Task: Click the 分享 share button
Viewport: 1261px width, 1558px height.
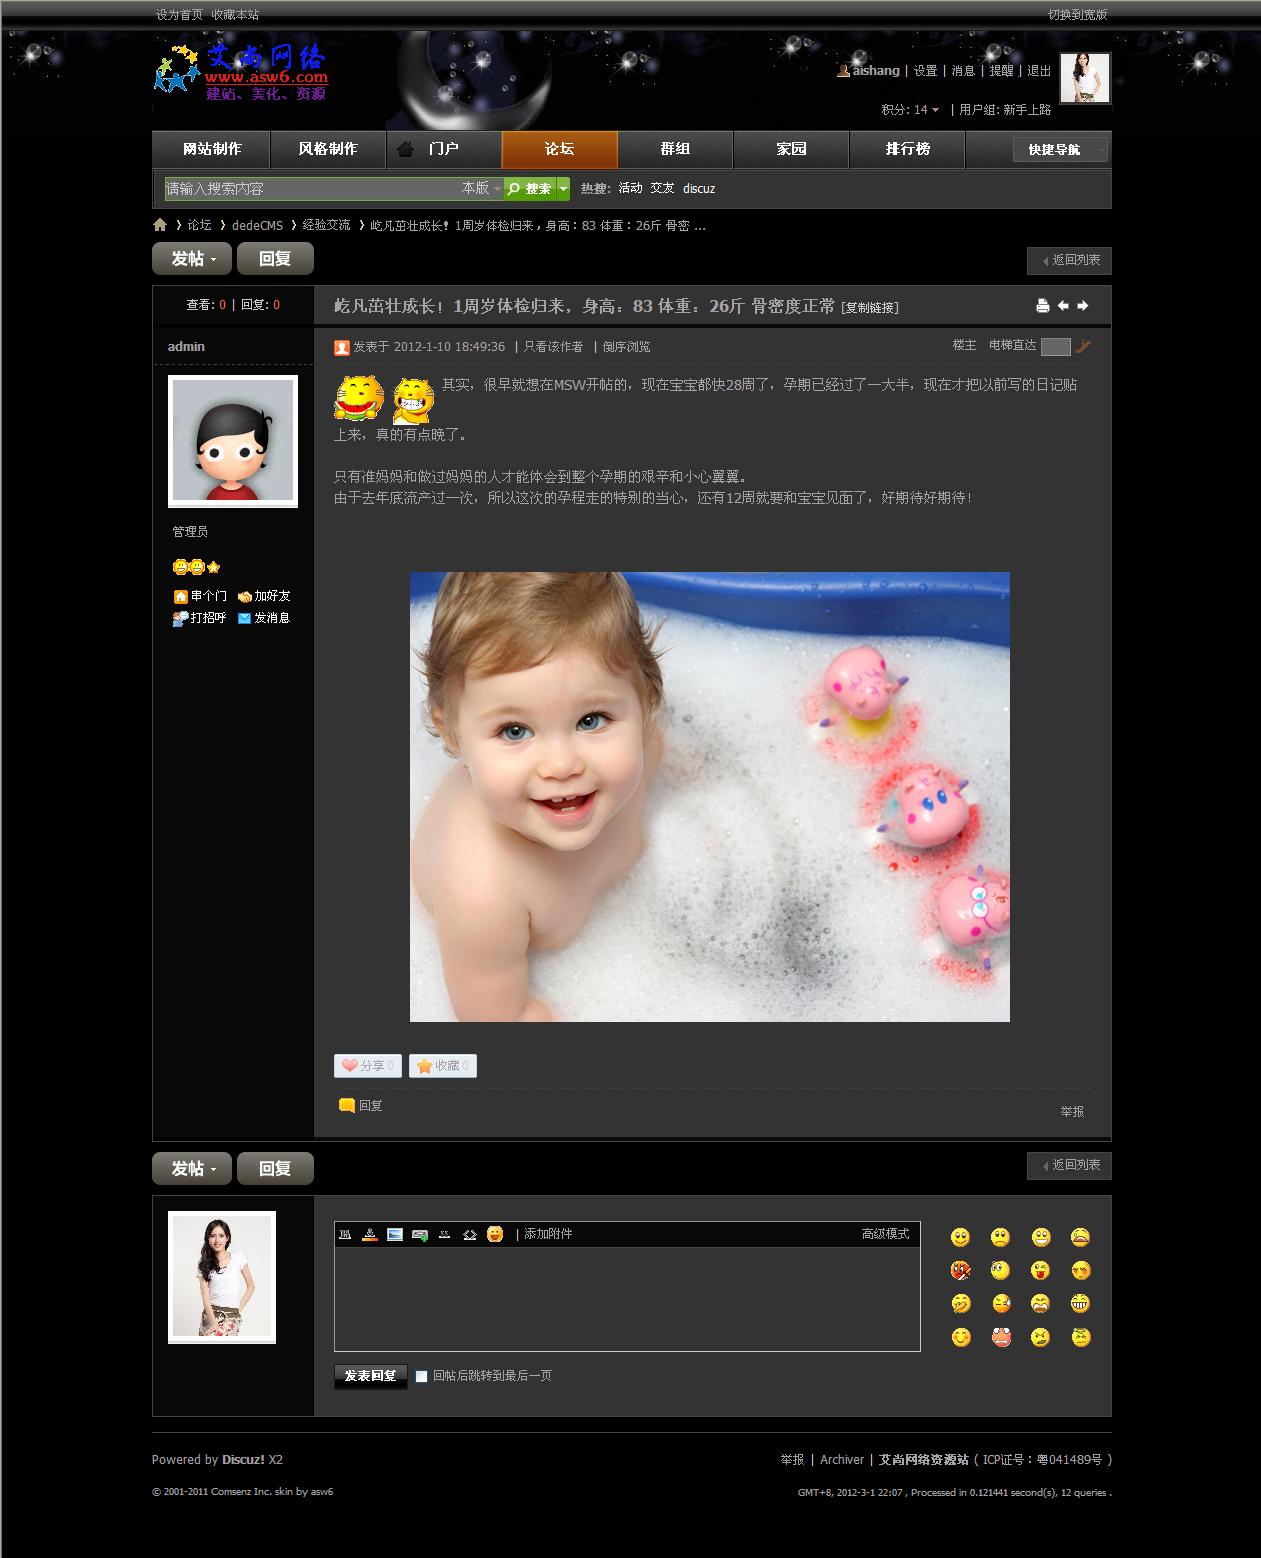Action: pos(368,1066)
